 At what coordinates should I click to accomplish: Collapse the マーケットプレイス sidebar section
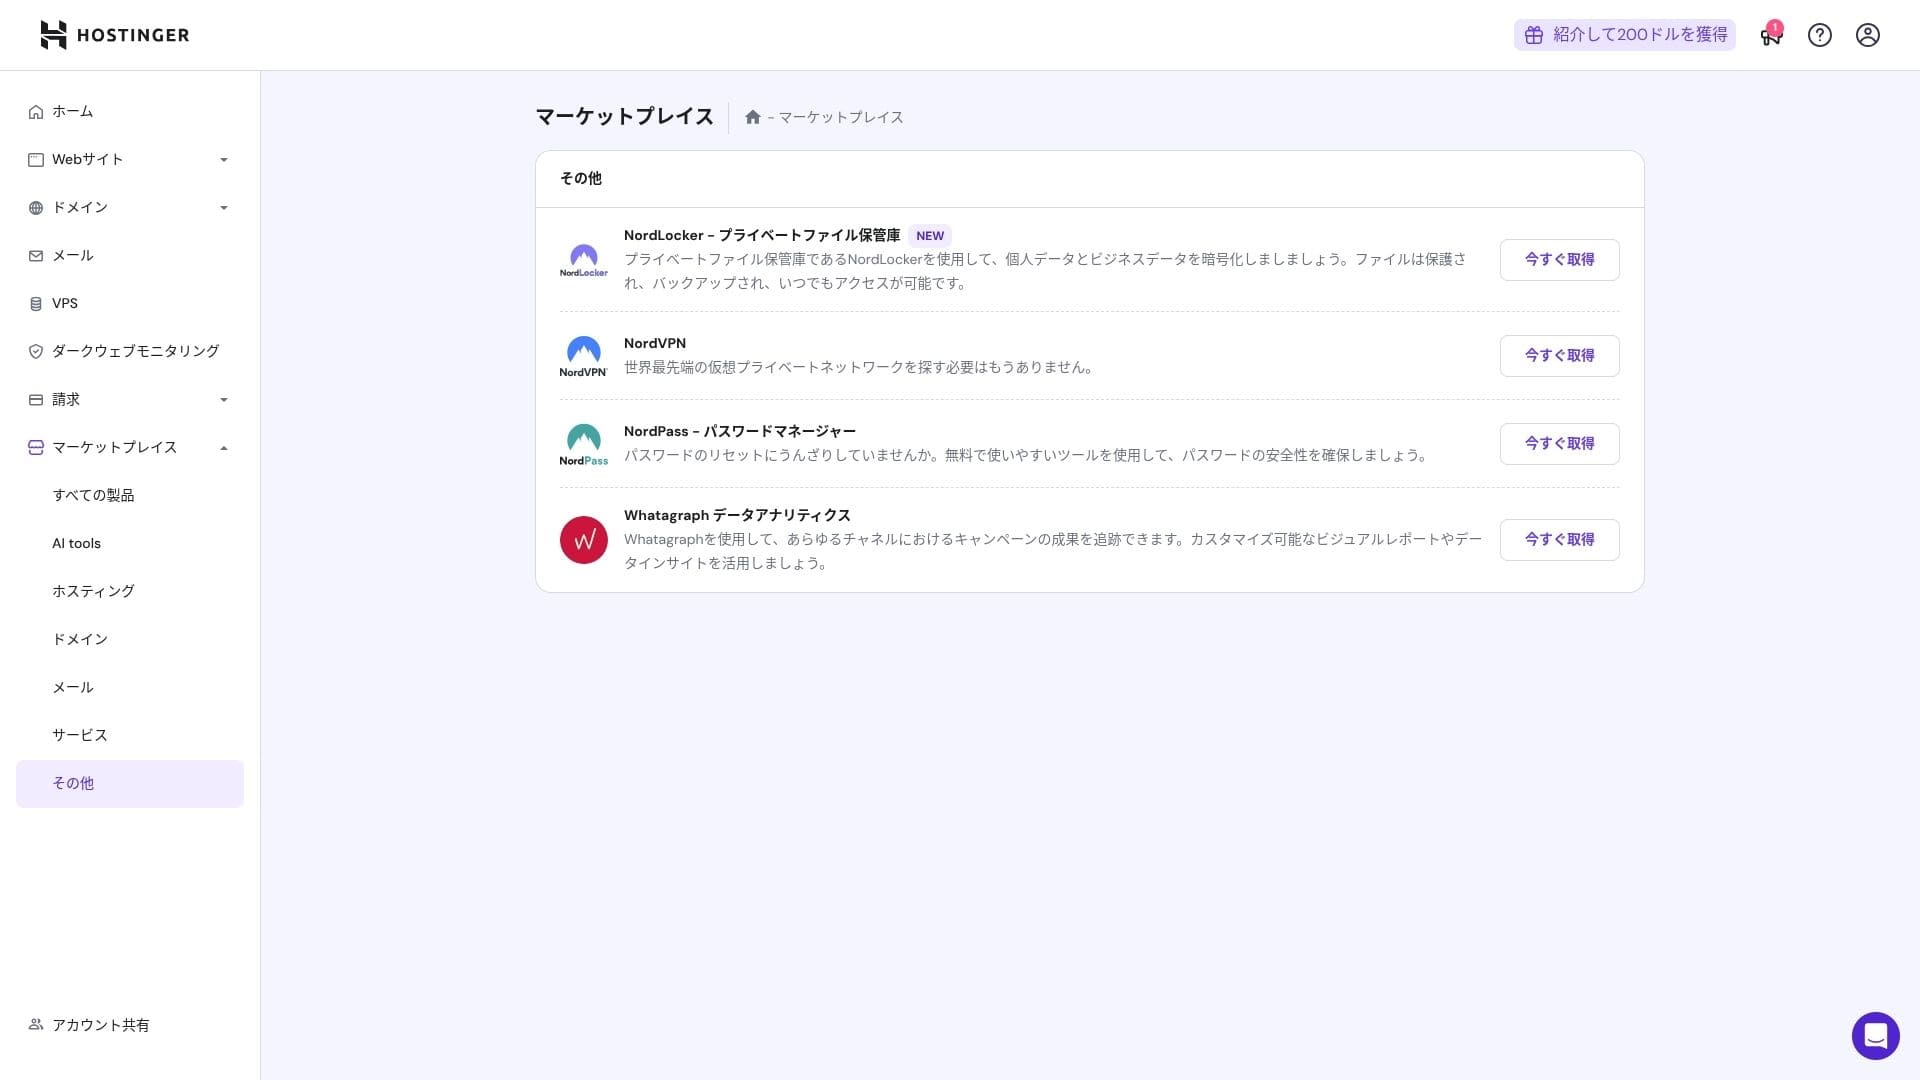224,448
